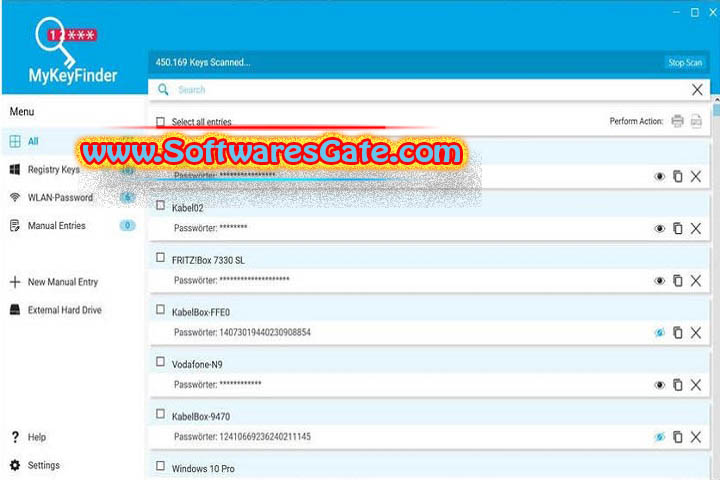Clear the search box with X
720x480 pixels.
(697, 90)
